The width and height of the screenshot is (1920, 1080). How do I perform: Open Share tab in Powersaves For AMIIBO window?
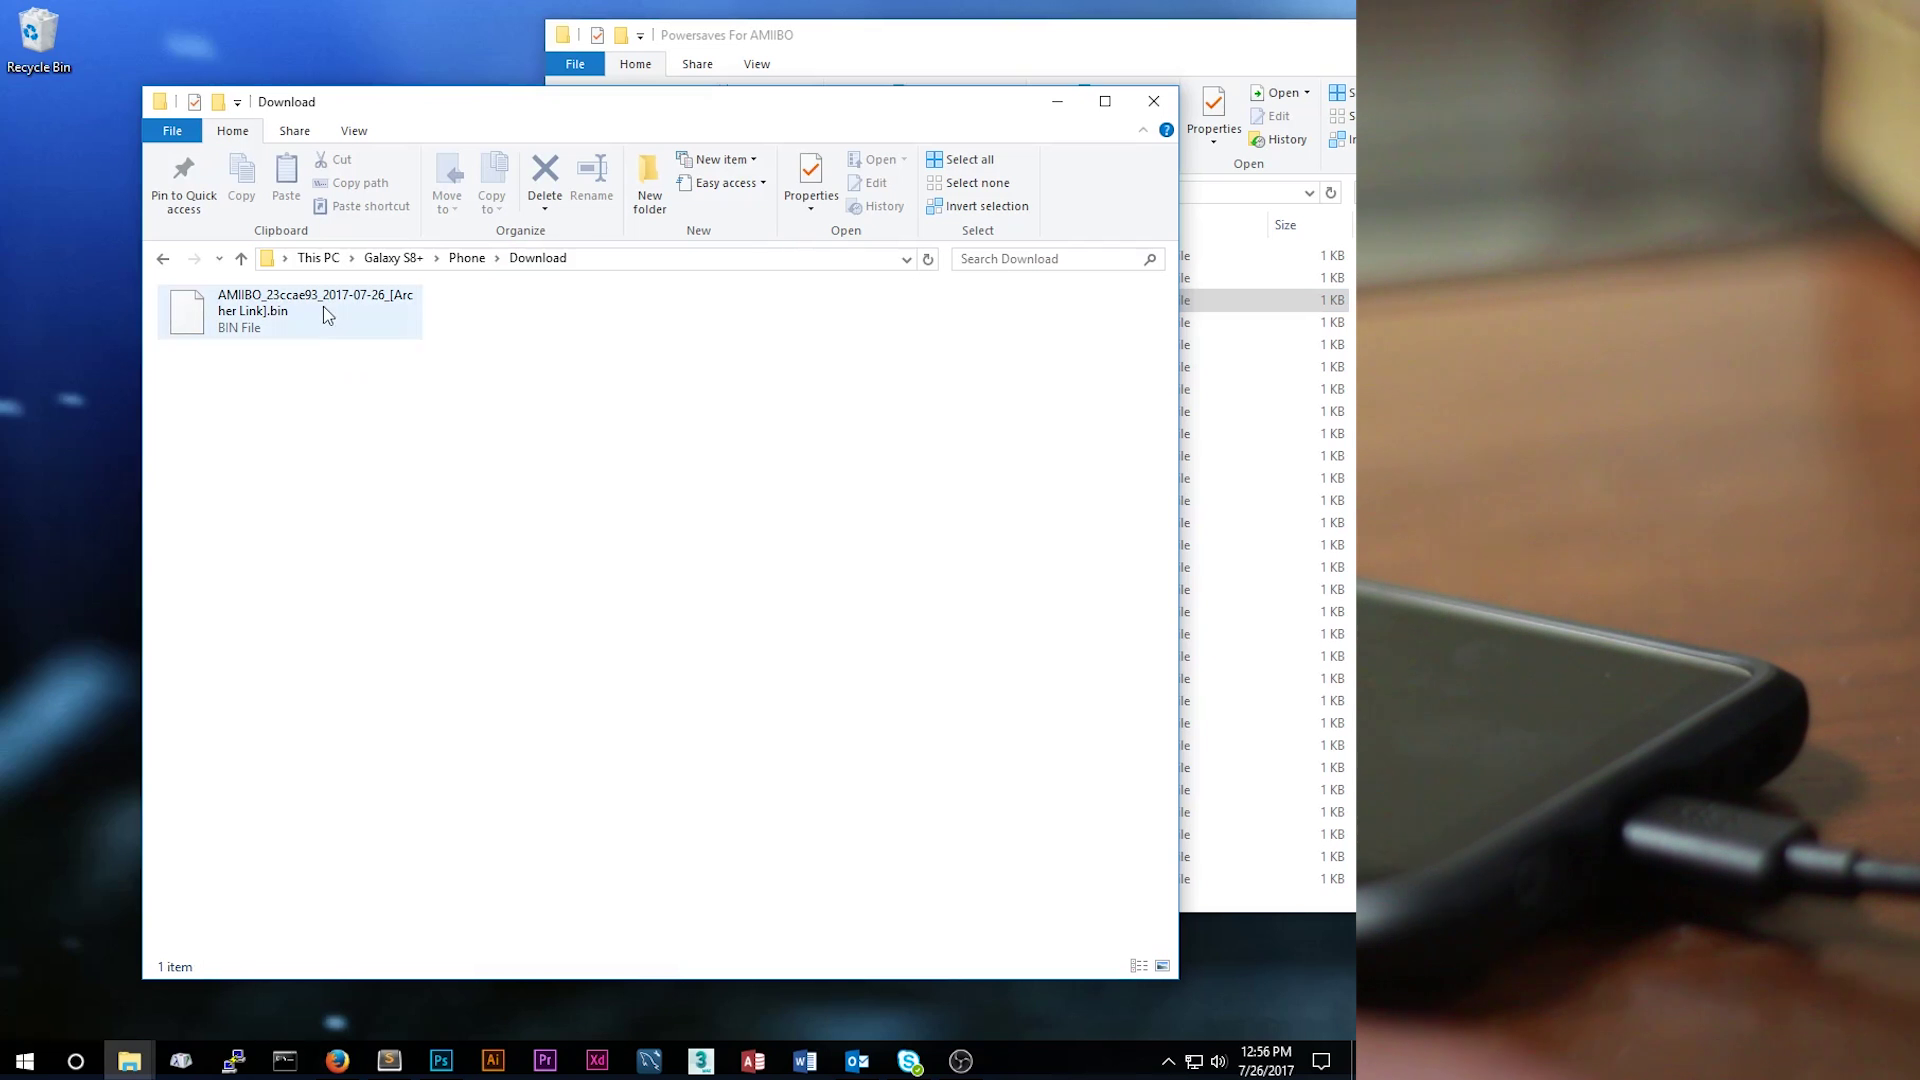[697, 64]
